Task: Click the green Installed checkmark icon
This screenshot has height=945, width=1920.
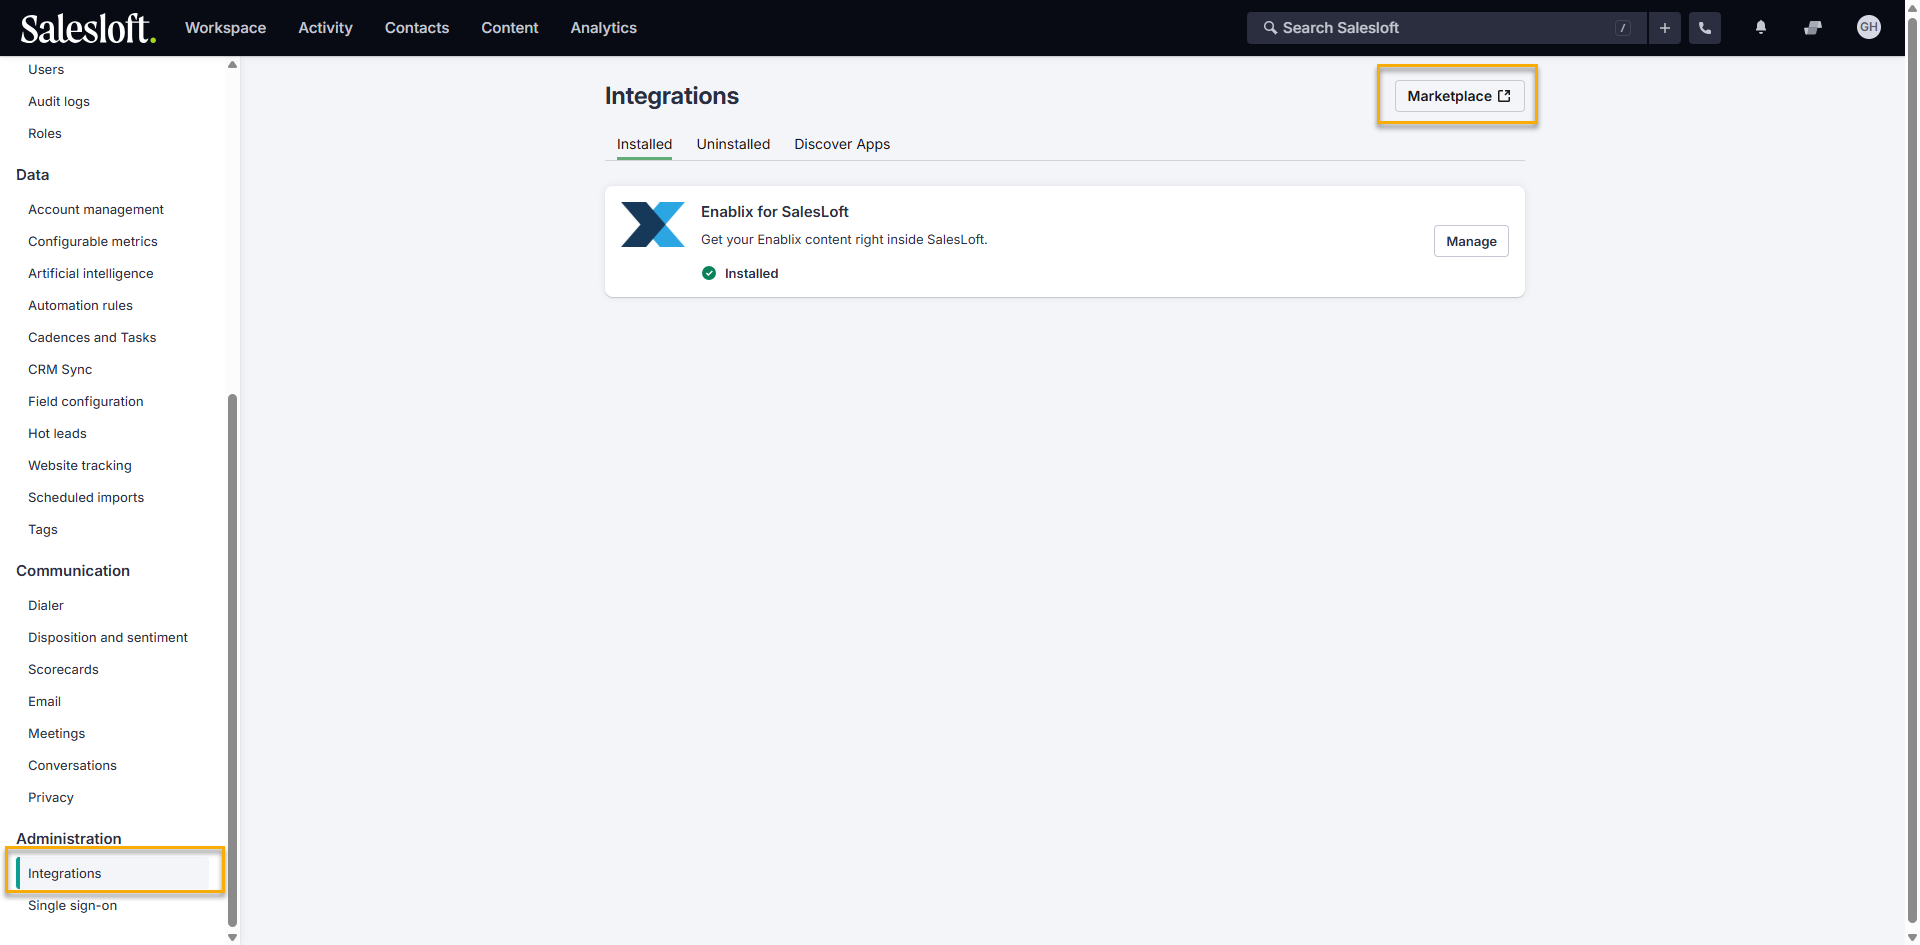Action: click(x=709, y=273)
